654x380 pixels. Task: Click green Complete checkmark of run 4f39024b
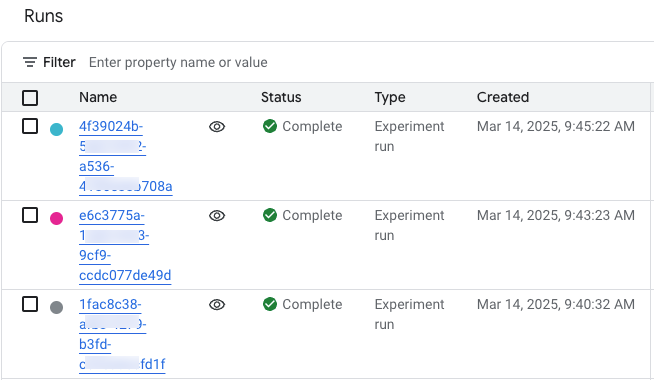coord(270,126)
